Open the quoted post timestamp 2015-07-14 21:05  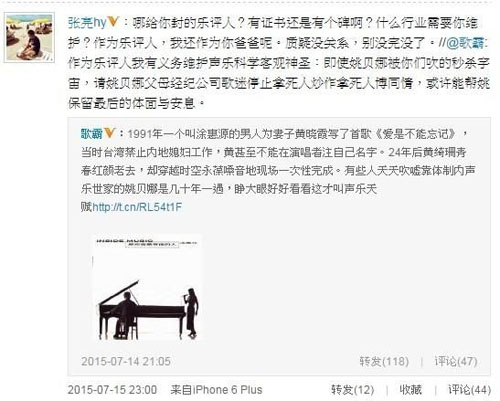(126, 361)
